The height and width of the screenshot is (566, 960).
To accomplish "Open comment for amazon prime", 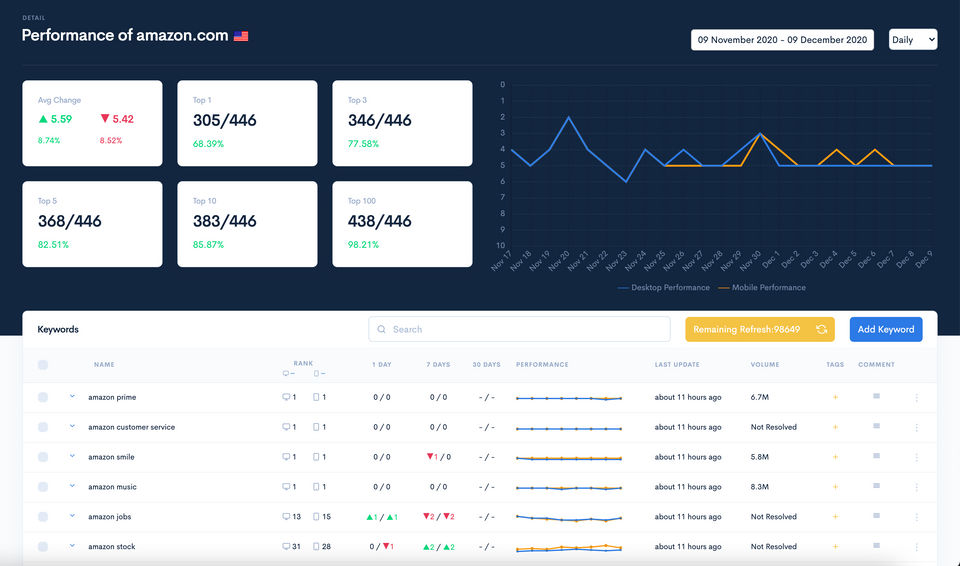I will [877, 396].
